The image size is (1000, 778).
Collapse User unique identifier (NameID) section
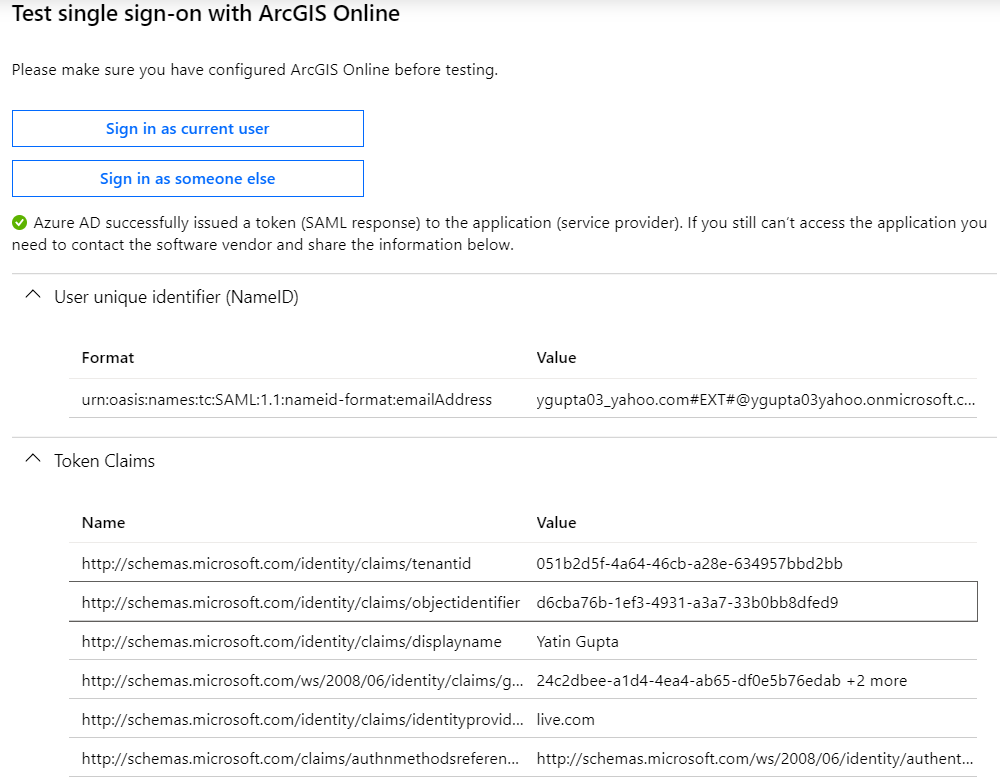click(33, 295)
